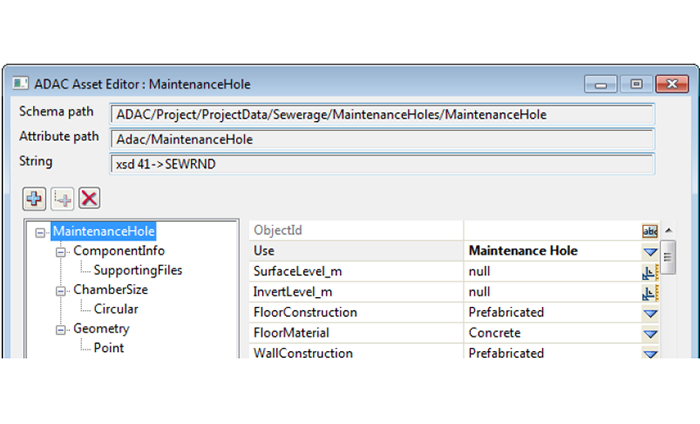Click the ObjectId value cell

[553, 231]
